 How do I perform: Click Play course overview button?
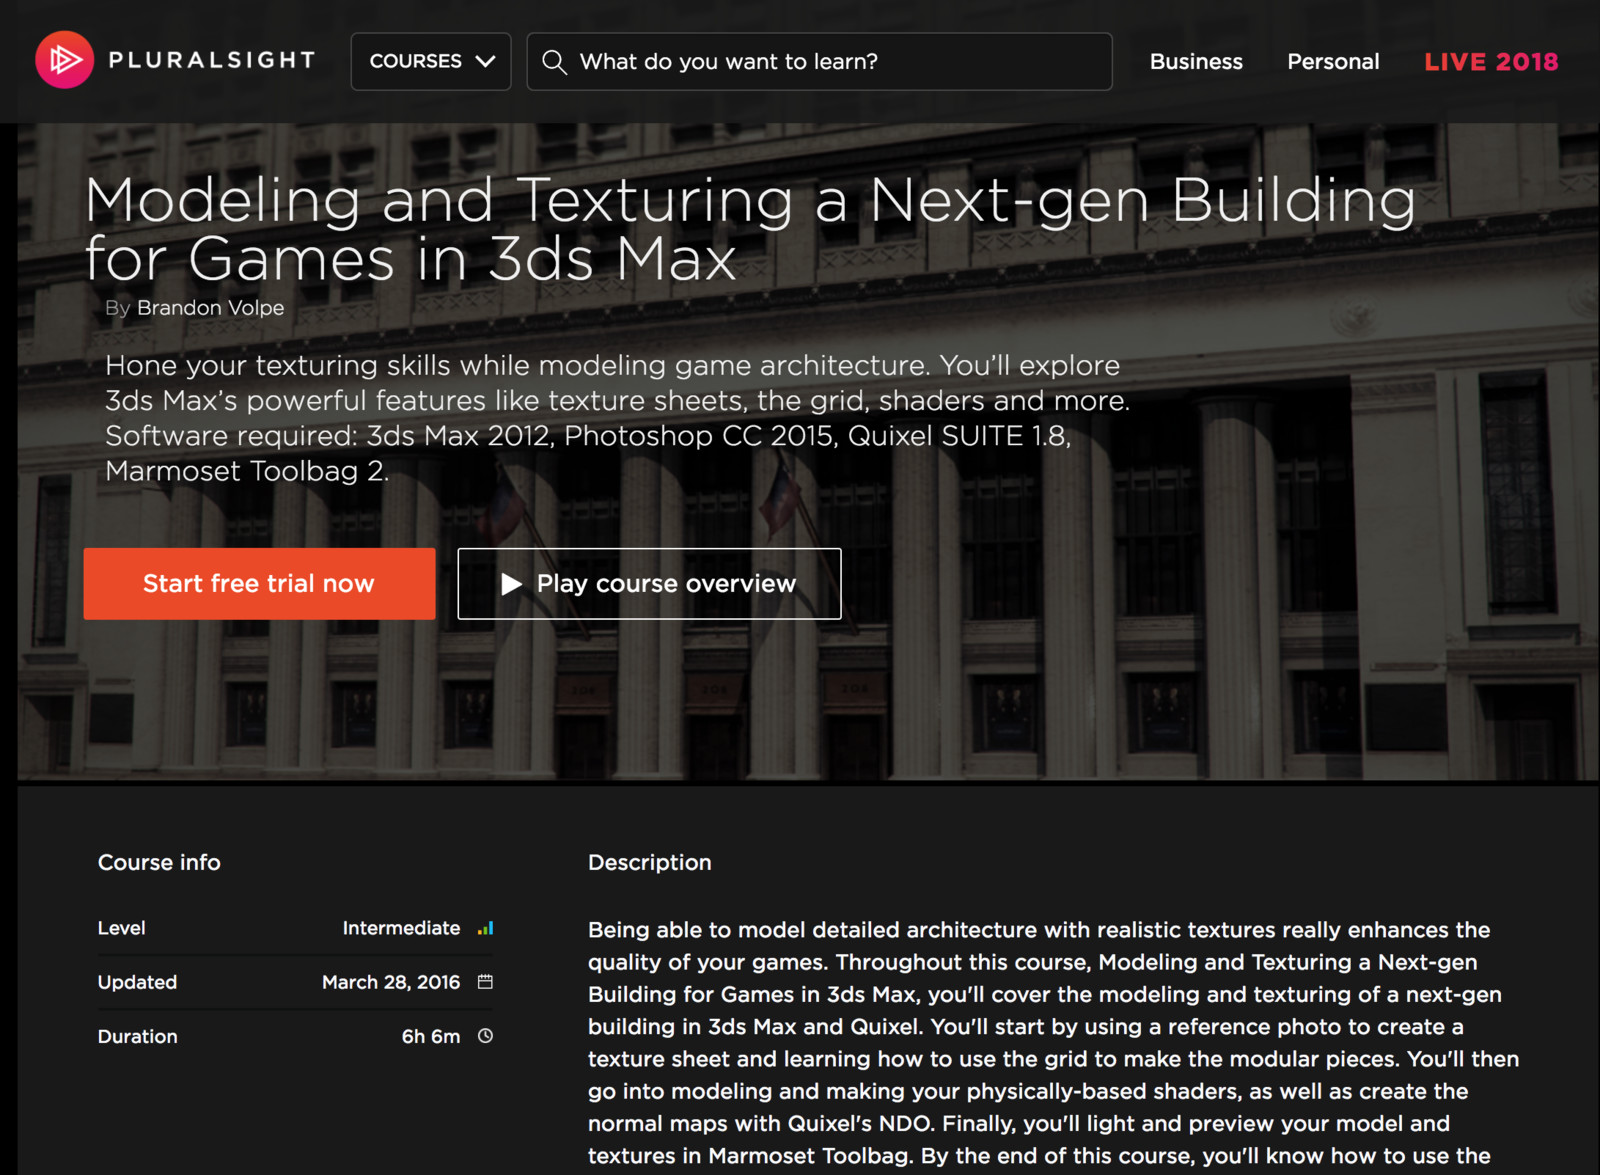click(x=649, y=583)
